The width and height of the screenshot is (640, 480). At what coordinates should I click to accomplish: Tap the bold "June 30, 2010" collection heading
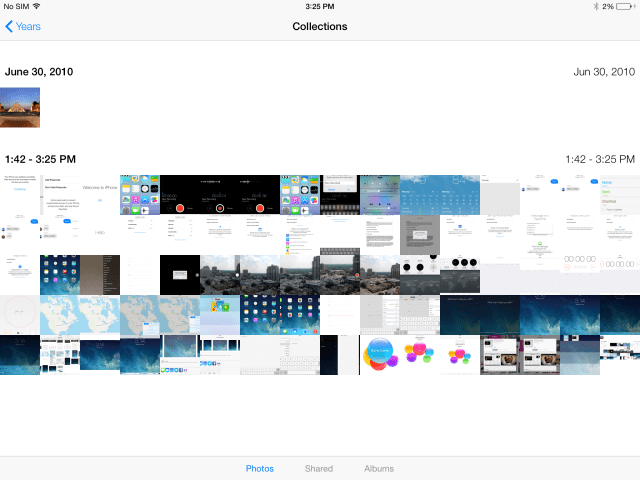39,72
